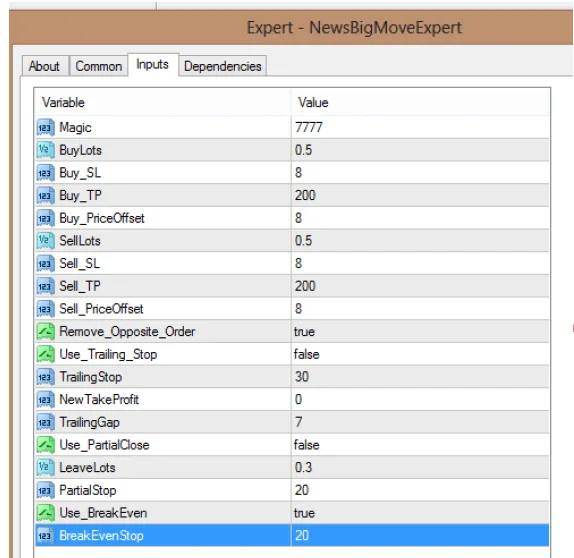The width and height of the screenshot is (574, 558).
Task: Select the green icon next to Use_Trailing_Stop
Action: coord(45,354)
